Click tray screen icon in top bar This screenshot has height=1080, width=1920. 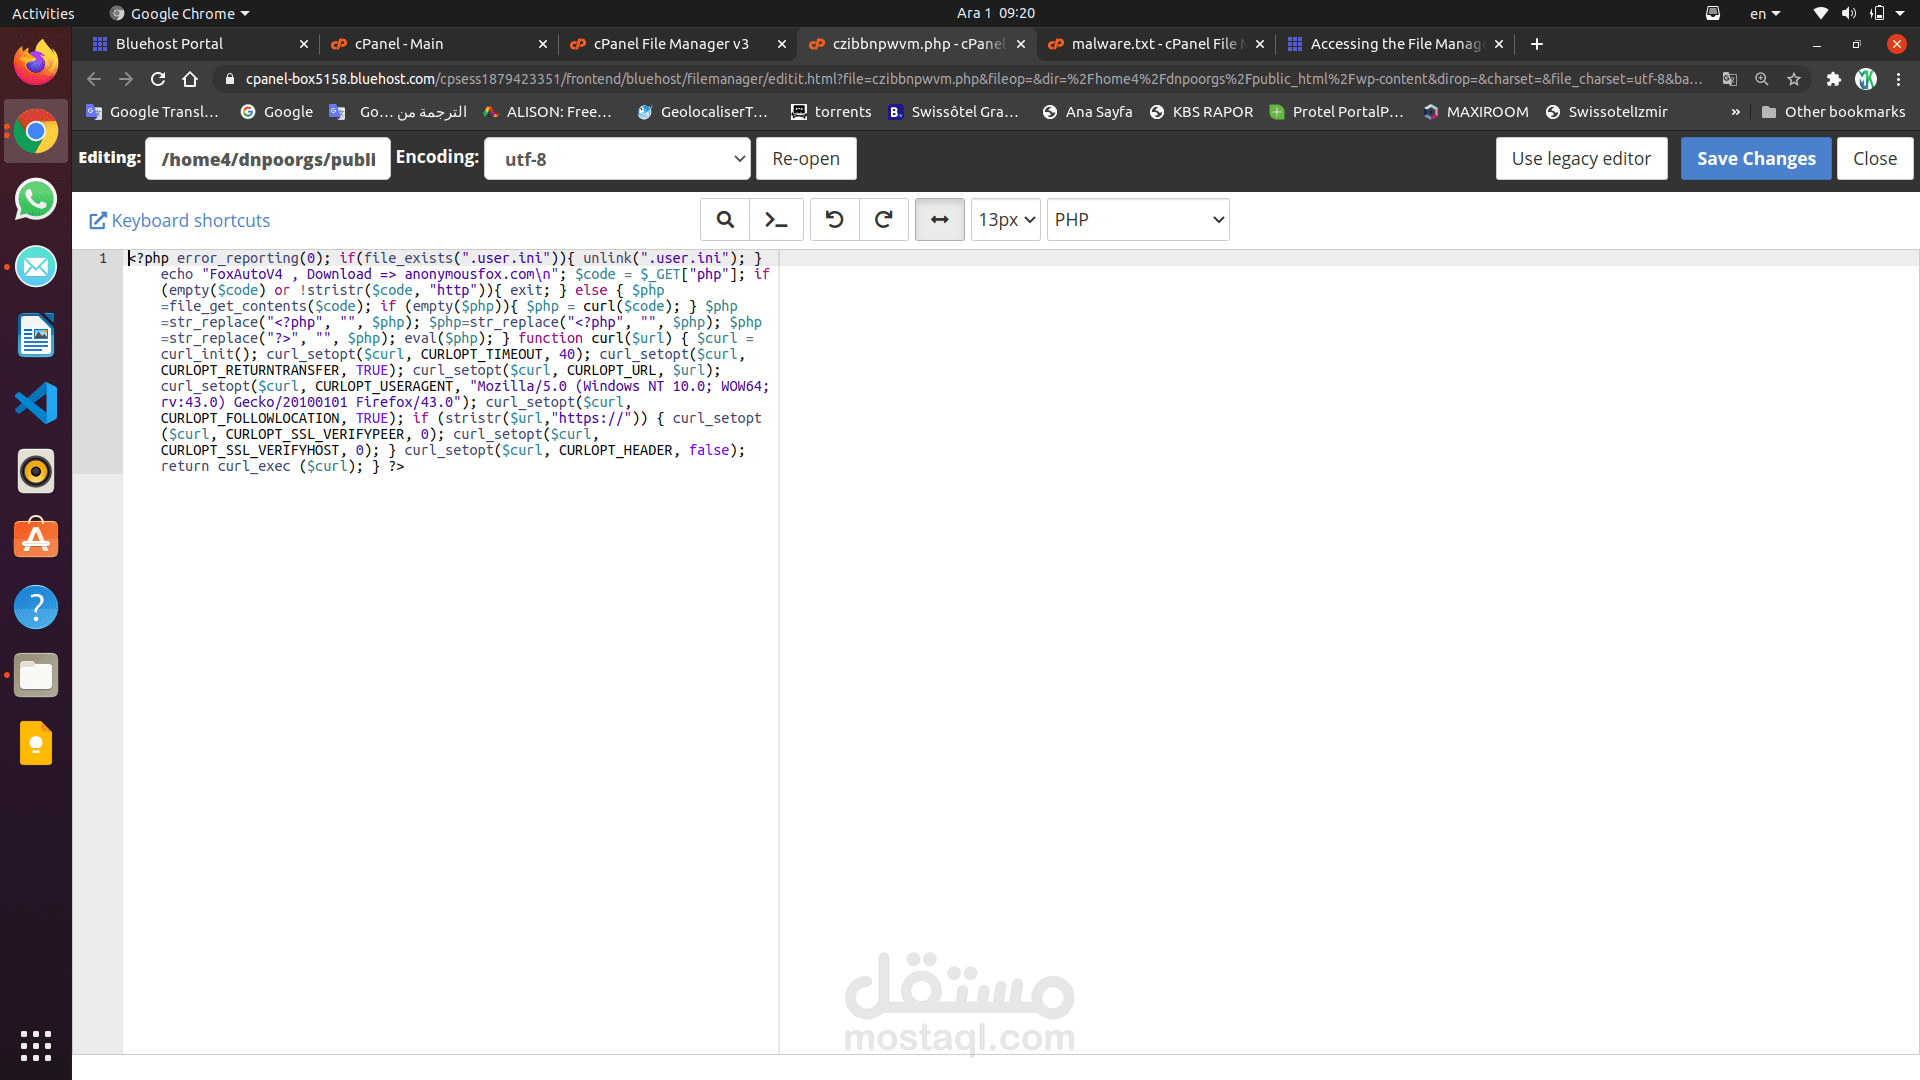[x=1713, y=13]
